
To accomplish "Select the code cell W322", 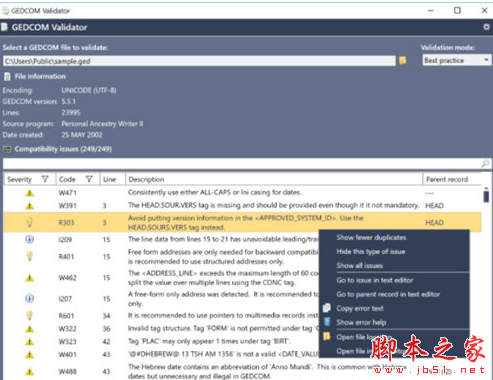I will [x=67, y=329].
